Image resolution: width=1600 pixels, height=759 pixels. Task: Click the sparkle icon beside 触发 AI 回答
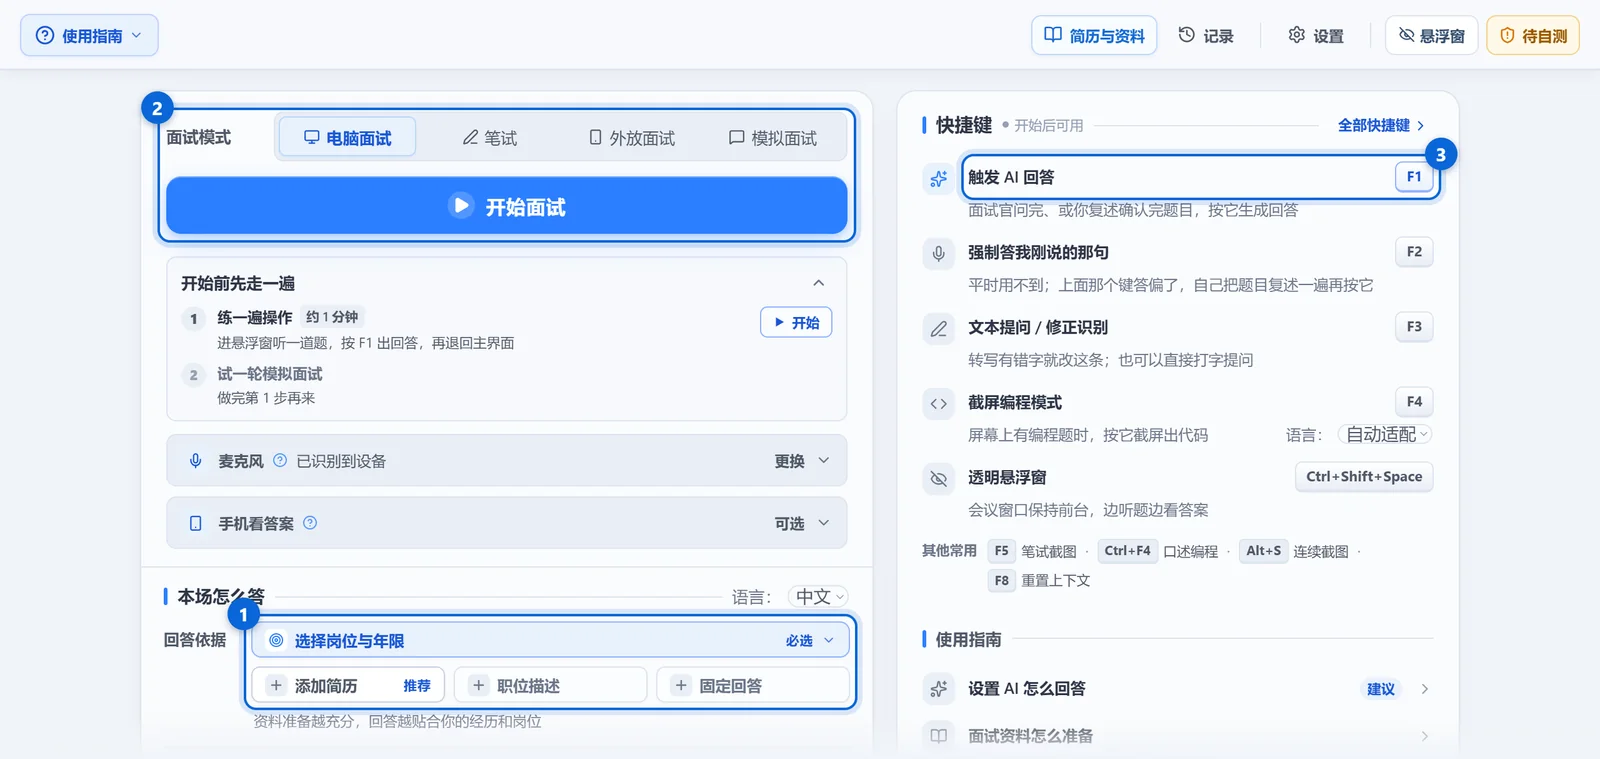point(938,179)
